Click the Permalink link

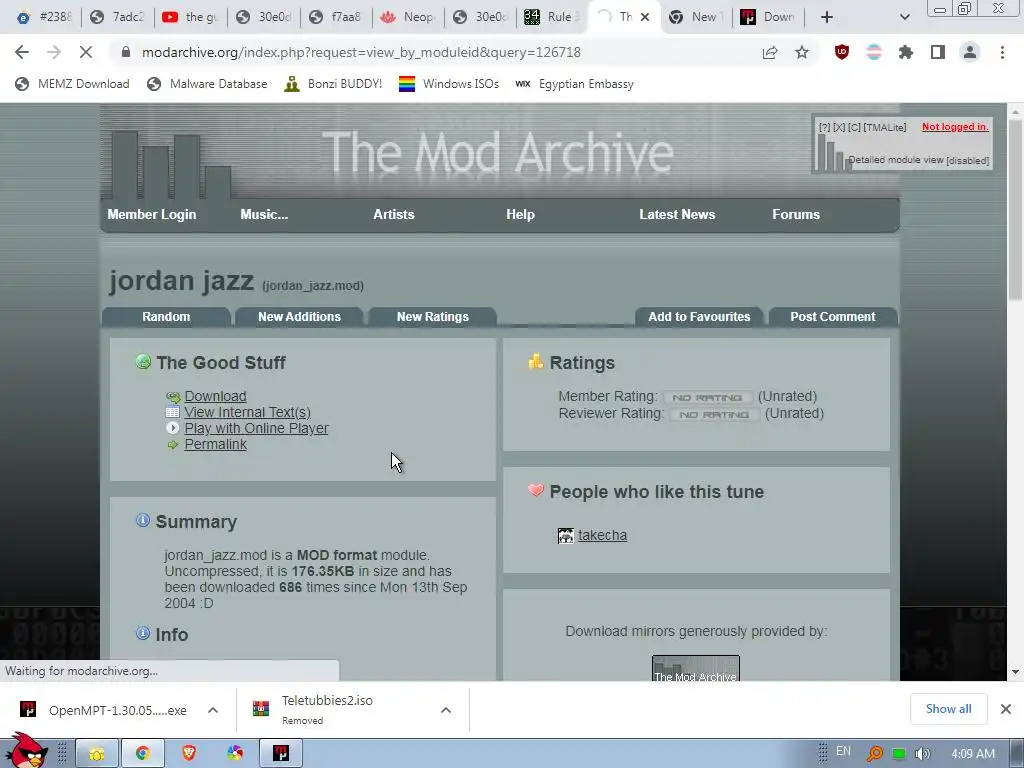[x=216, y=444]
